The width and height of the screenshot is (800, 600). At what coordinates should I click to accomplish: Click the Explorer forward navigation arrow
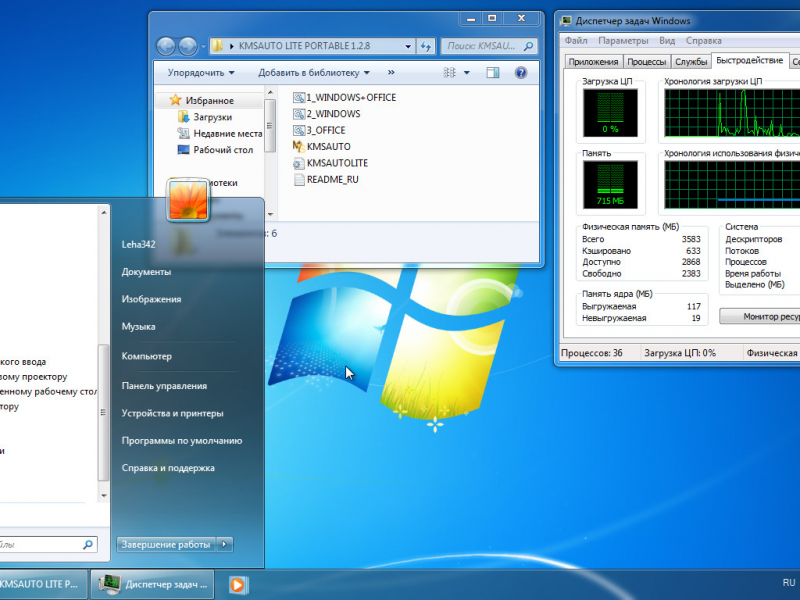coord(187,46)
